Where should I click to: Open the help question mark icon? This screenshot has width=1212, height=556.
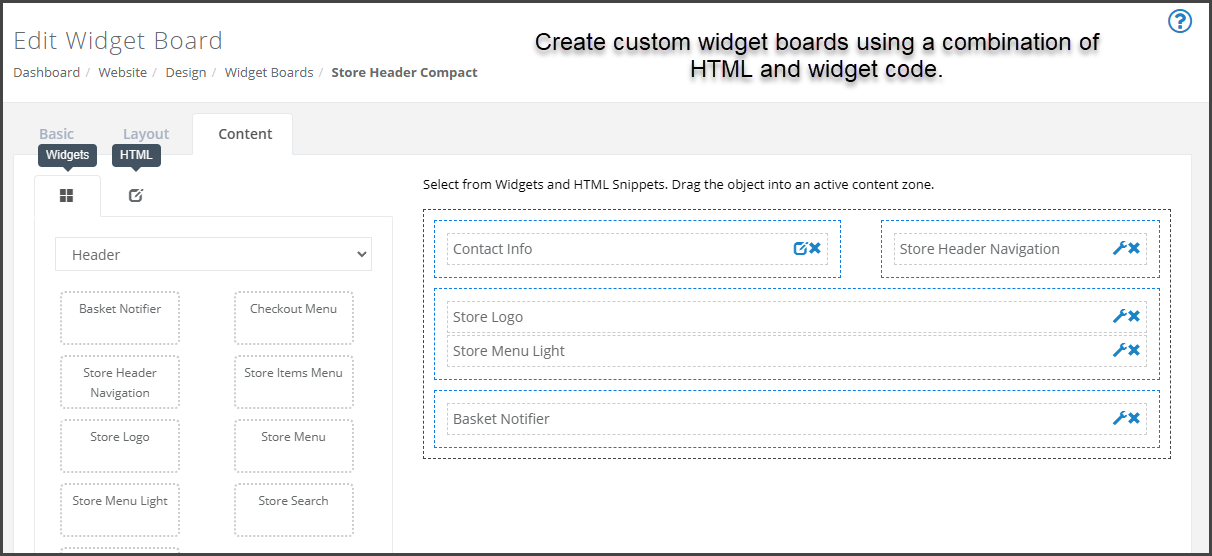click(x=1180, y=21)
